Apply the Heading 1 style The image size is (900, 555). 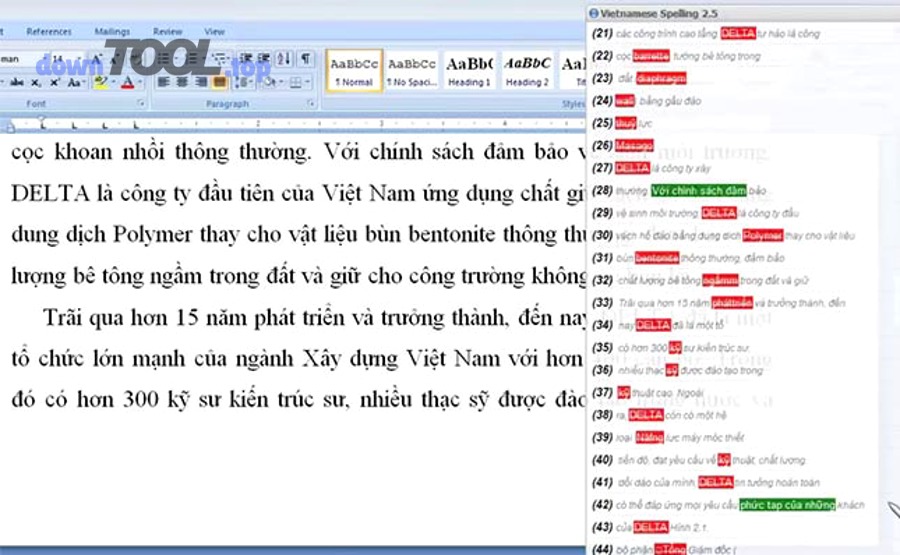point(470,71)
